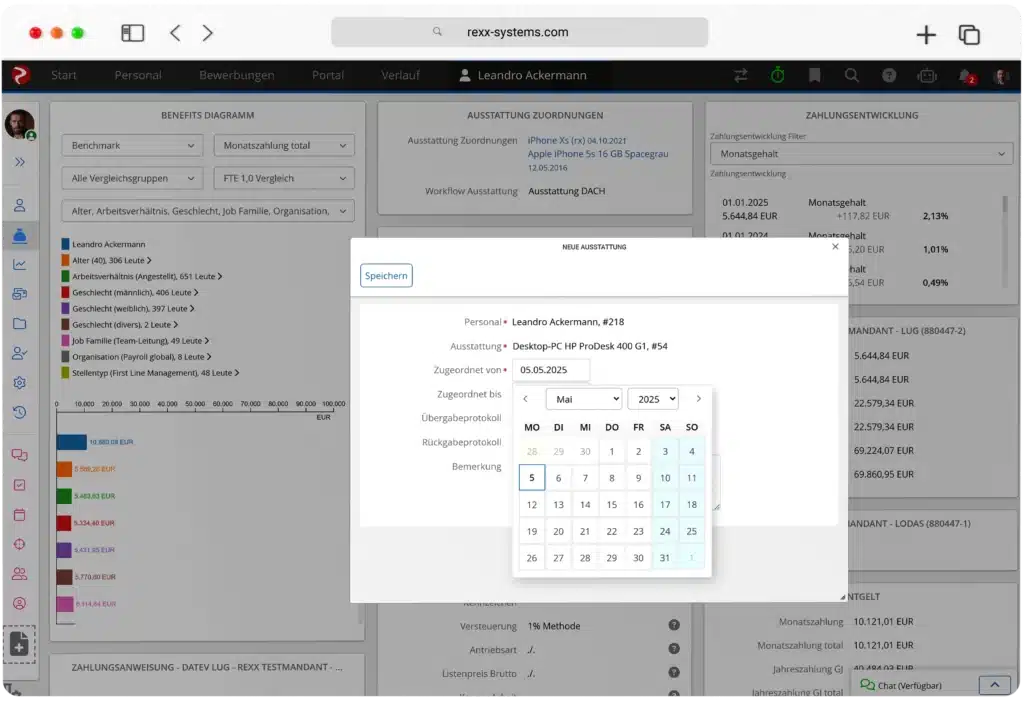Open notifications bell with red badge
Viewport: 1024px width, 702px height.
tap(965, 76)
